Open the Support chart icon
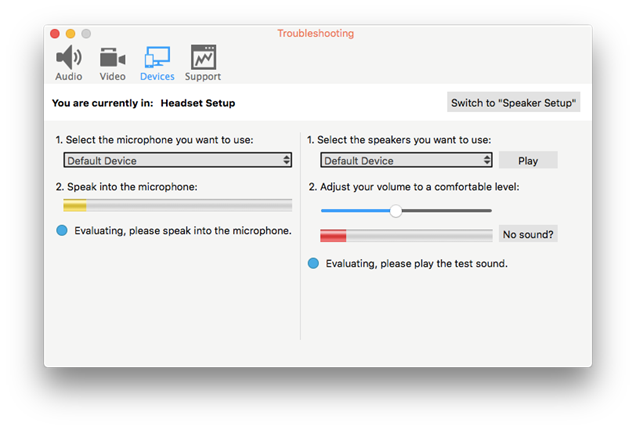Screen dimensions: 636x430 click(203, 57)
